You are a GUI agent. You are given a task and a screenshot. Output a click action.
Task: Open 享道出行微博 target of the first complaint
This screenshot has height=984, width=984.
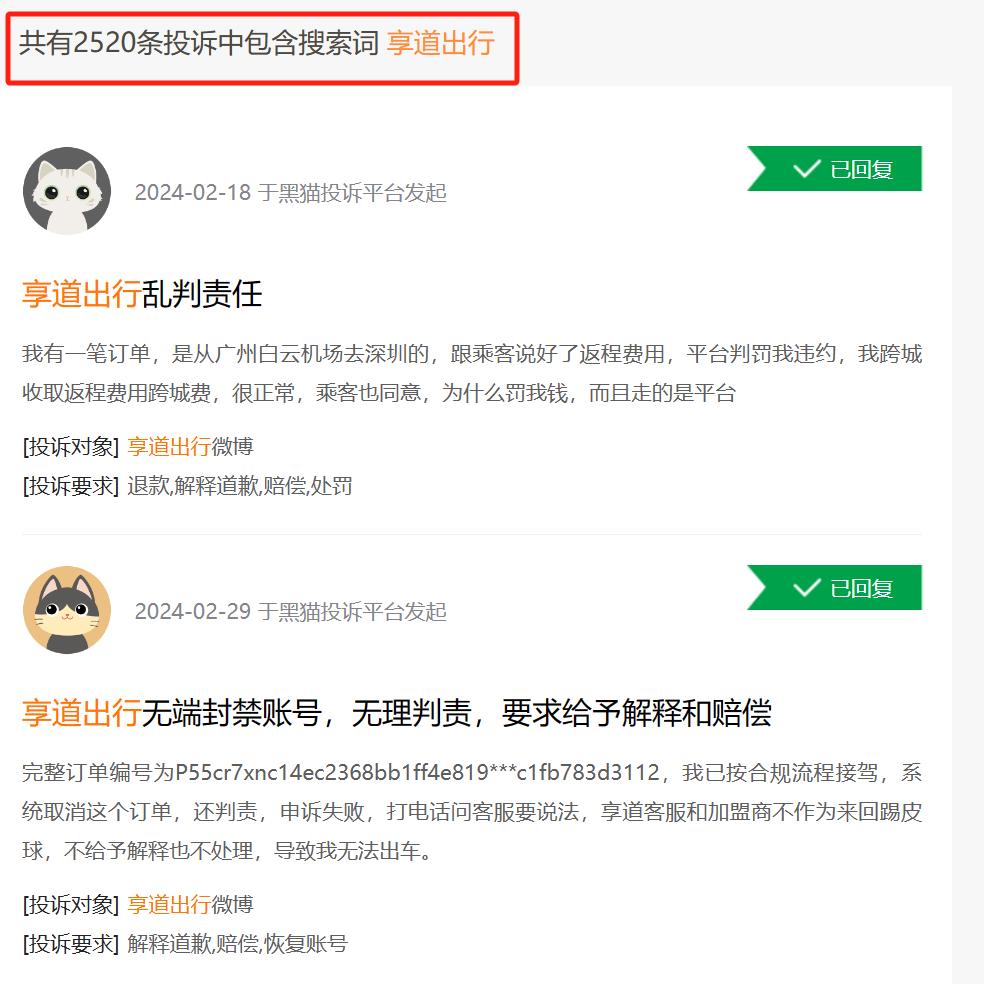coord(190,447)
